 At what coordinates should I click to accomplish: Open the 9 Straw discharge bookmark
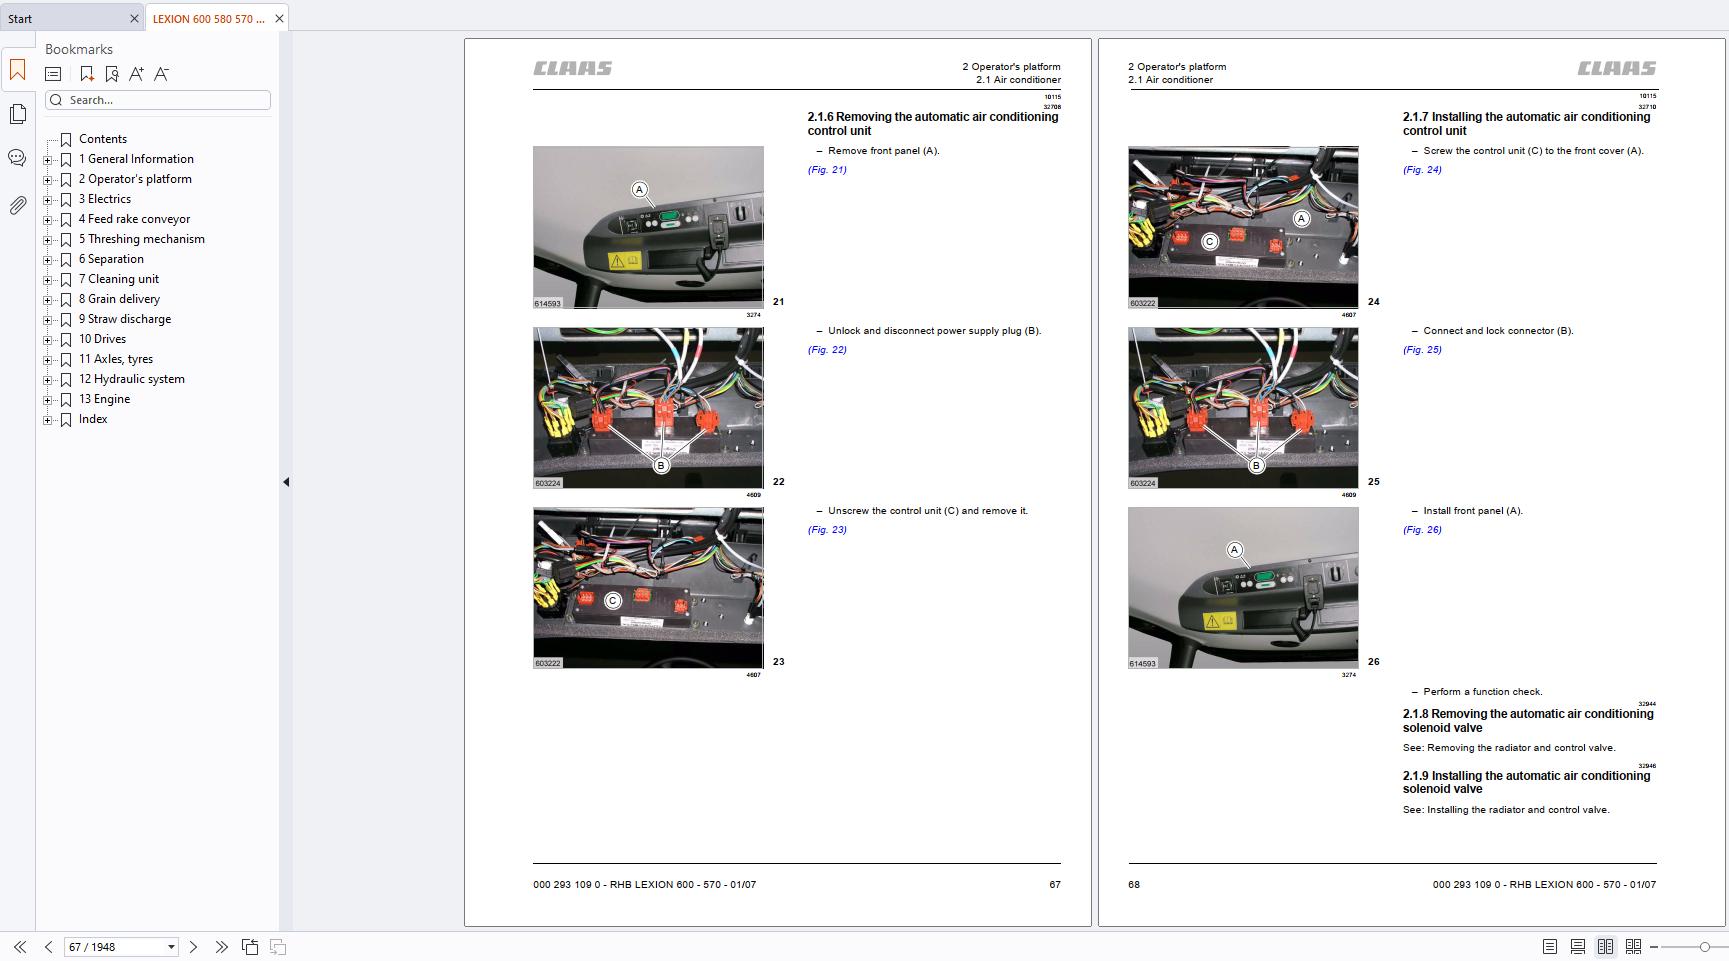[x=125, y=319]
